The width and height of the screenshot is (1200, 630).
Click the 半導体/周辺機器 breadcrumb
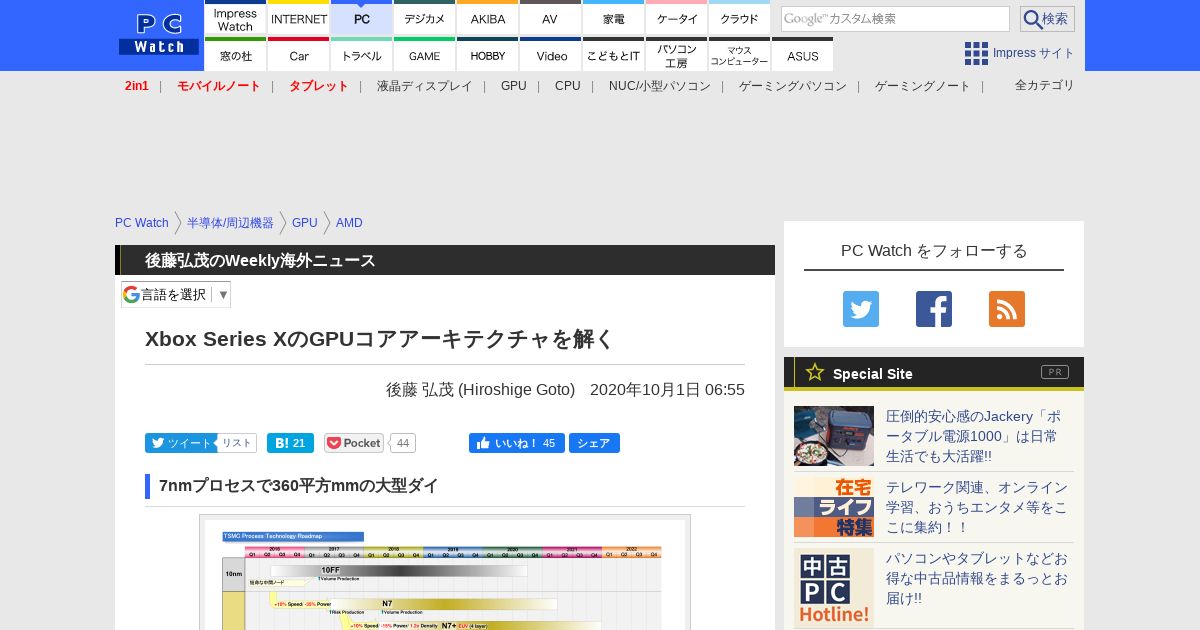[x=230, y=223]
